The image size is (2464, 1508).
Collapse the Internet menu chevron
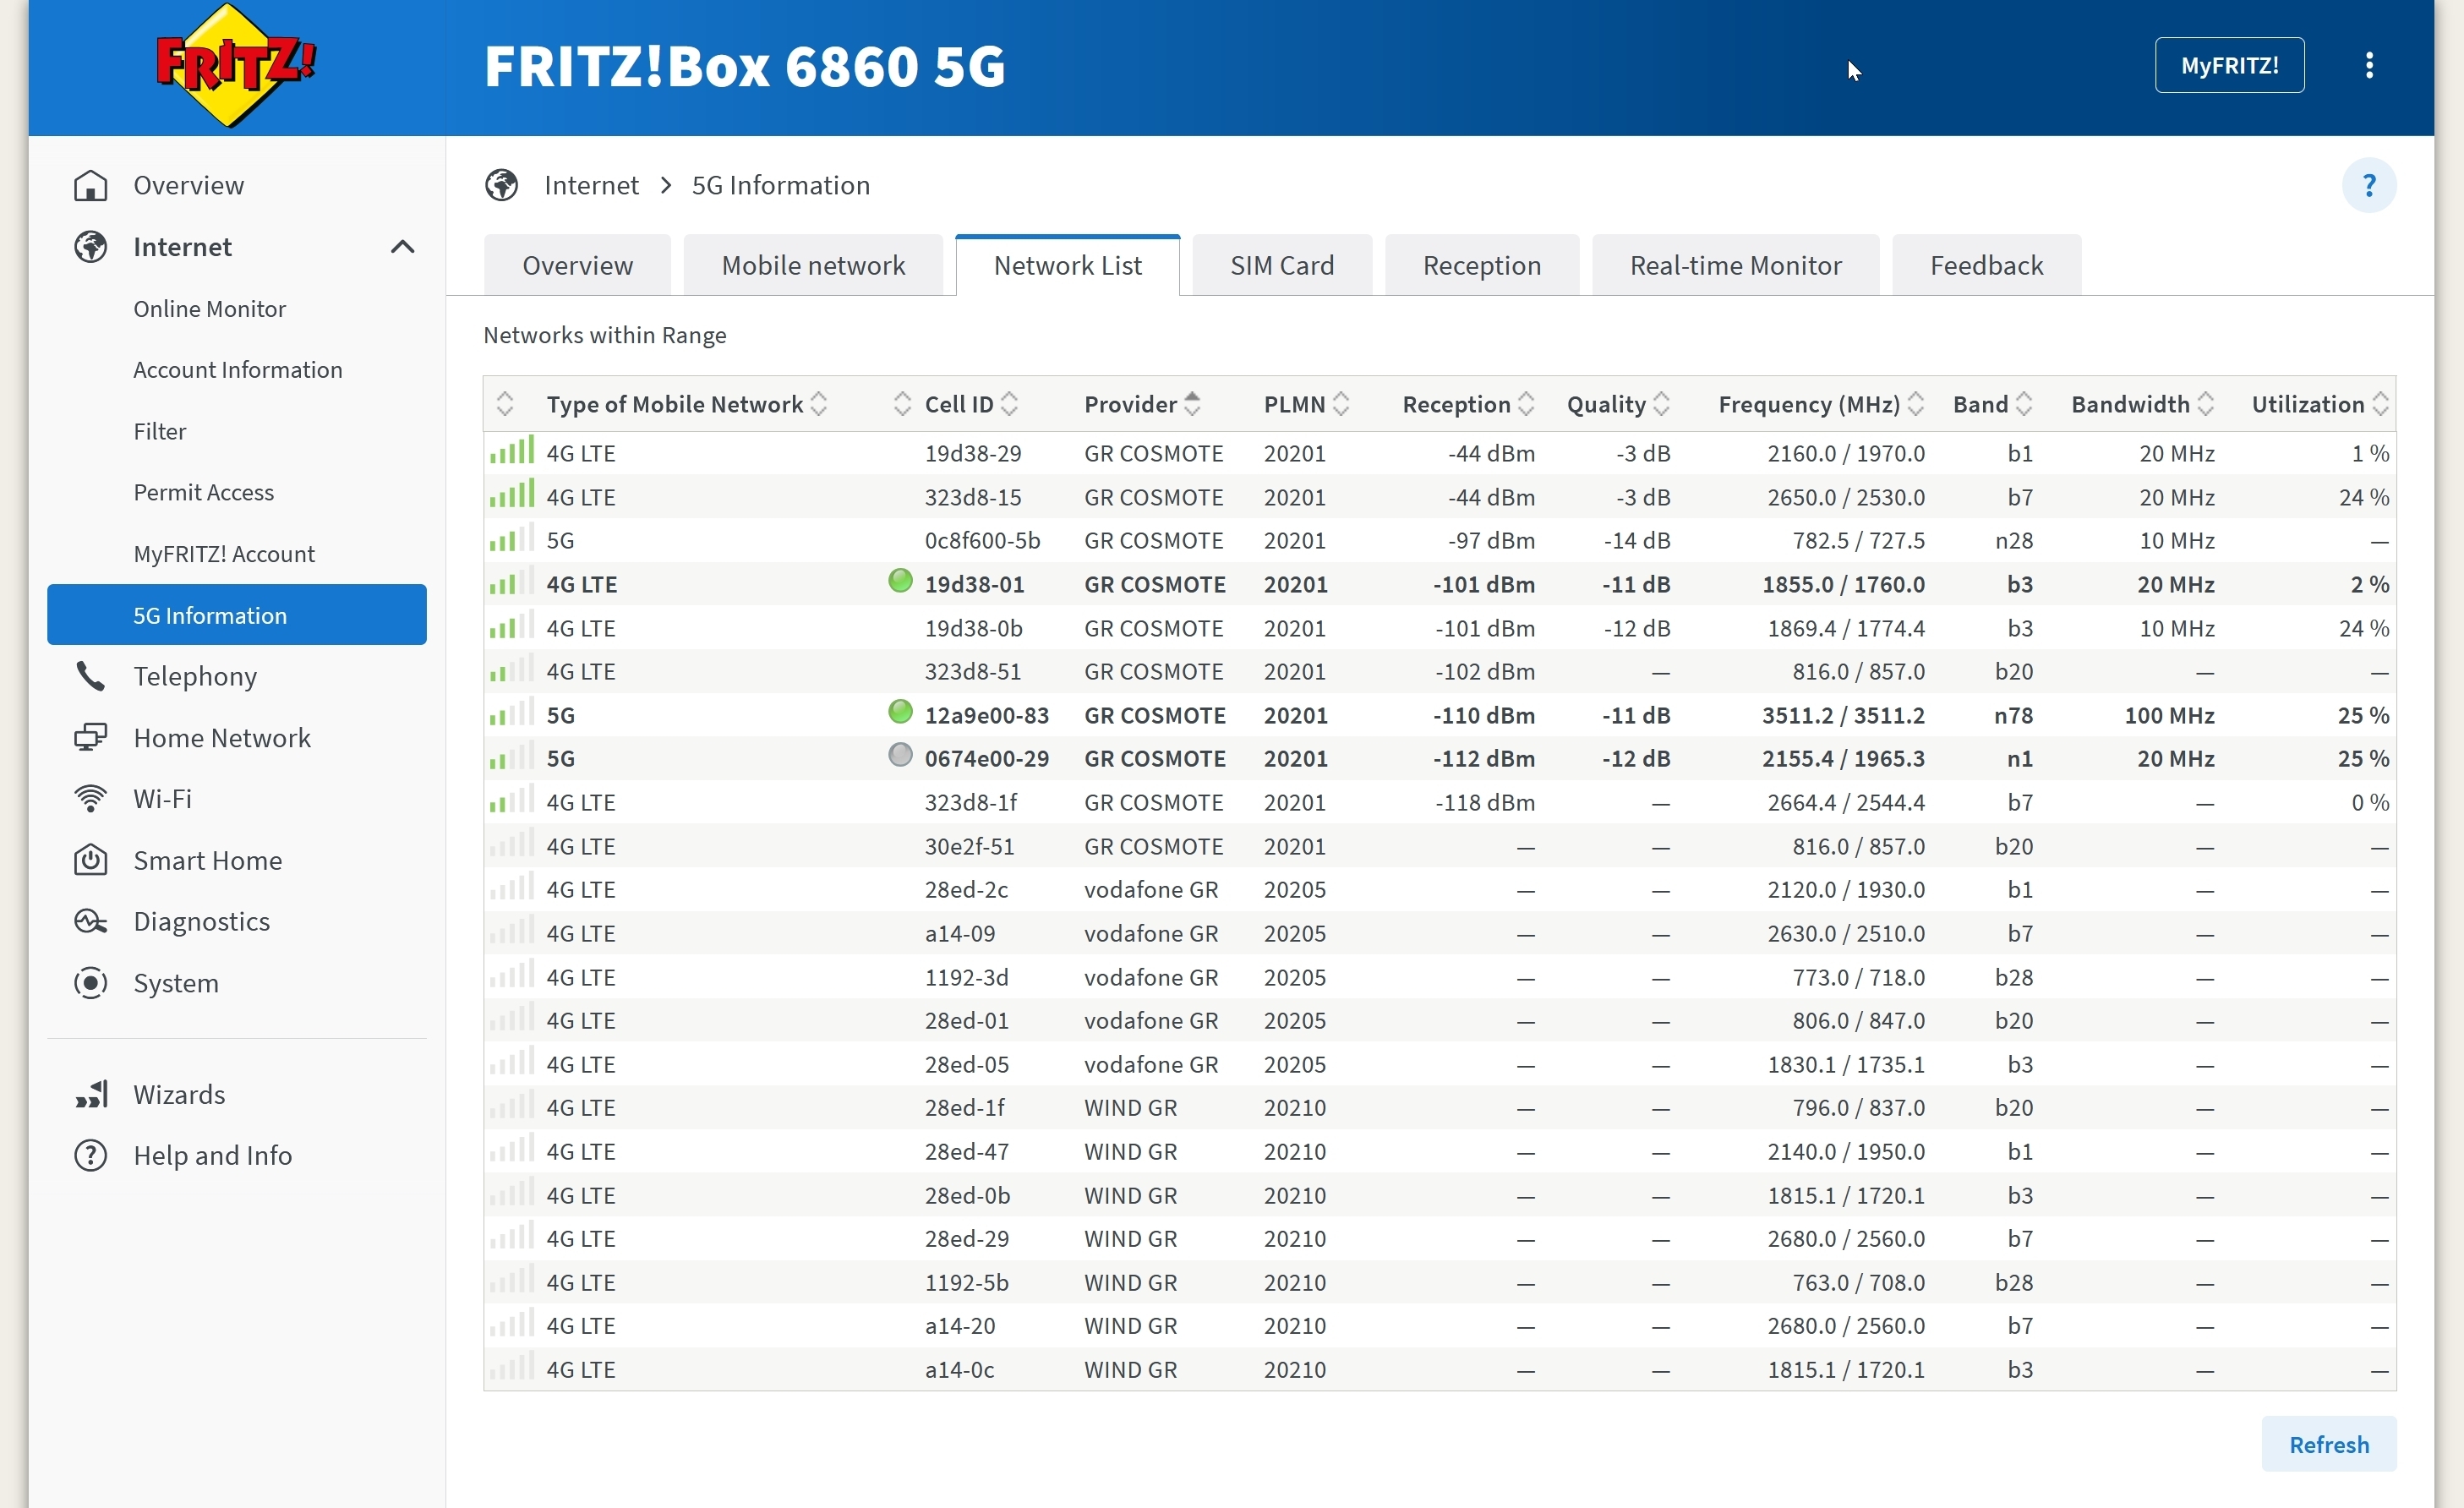pyautogui.click(x=402, y=247)
